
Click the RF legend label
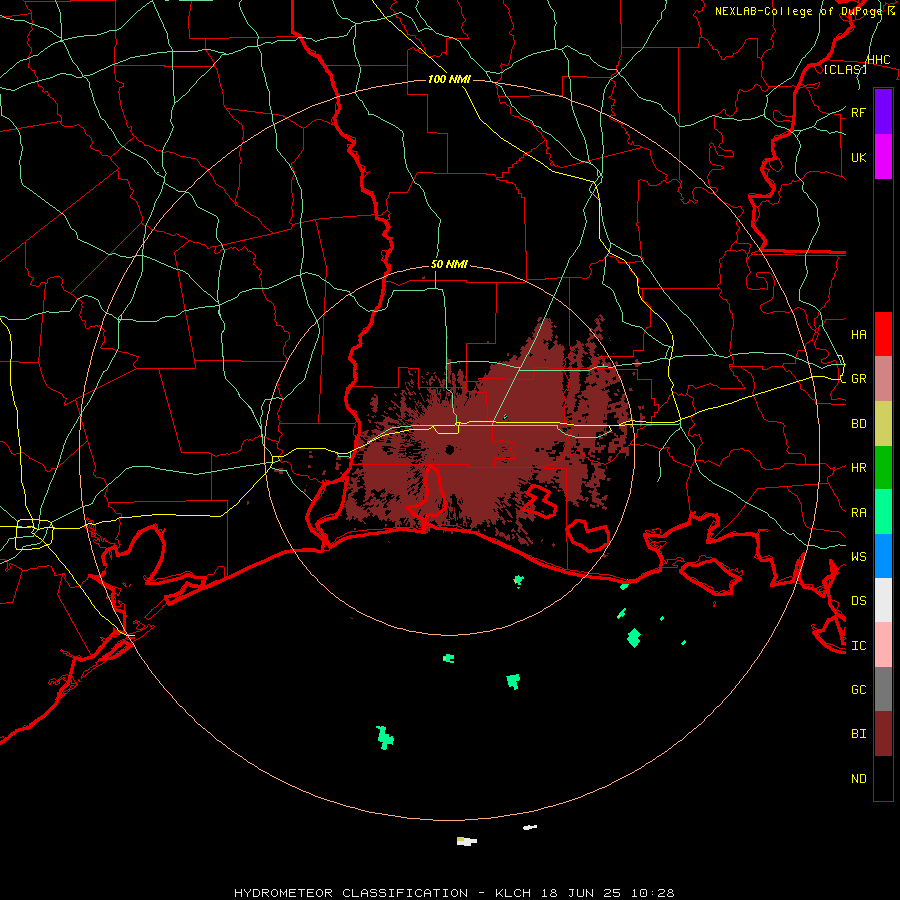858,112
